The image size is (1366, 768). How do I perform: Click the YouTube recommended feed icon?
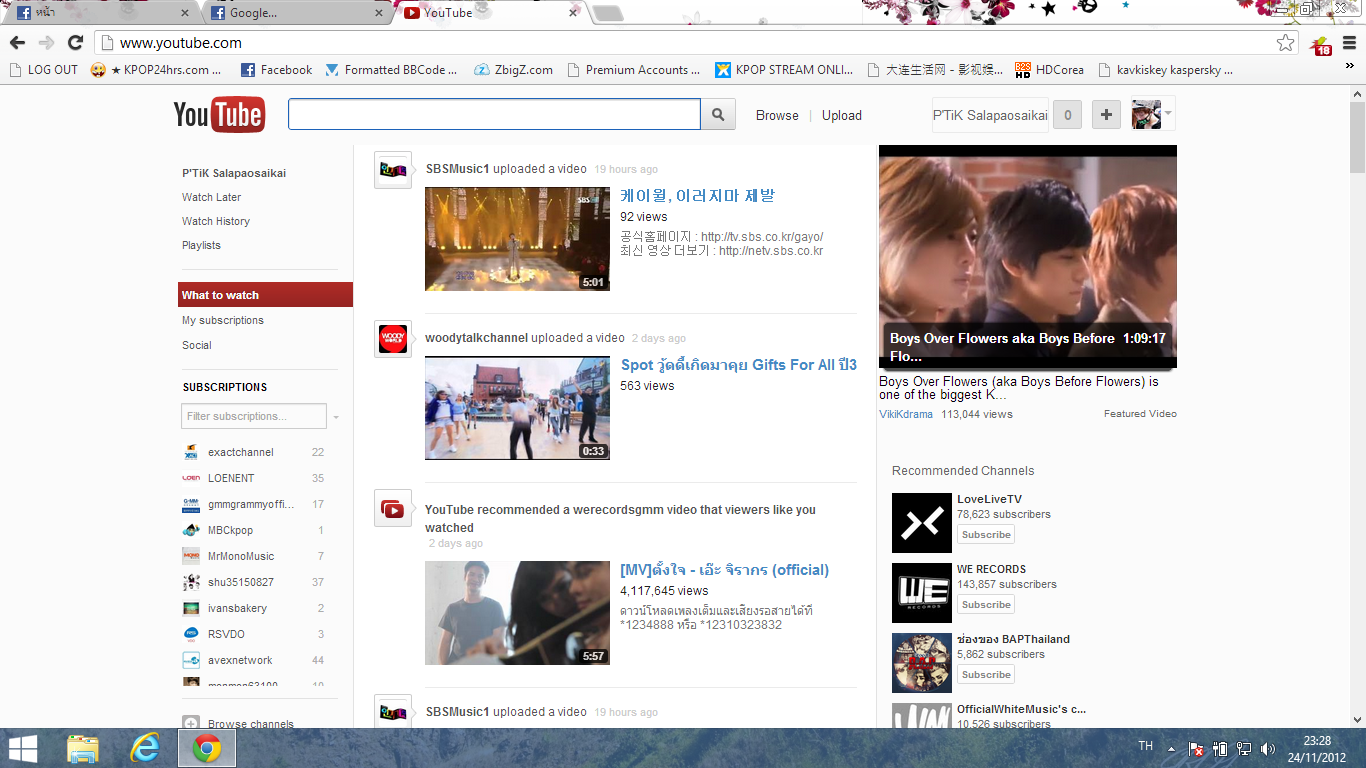pyautogui.click(x=393, y=510)
